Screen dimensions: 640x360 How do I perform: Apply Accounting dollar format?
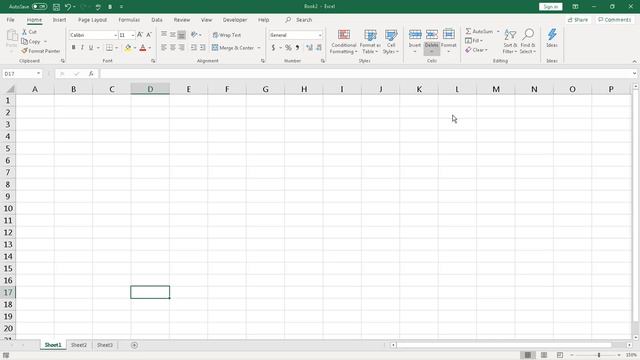[x=273, y=48]
